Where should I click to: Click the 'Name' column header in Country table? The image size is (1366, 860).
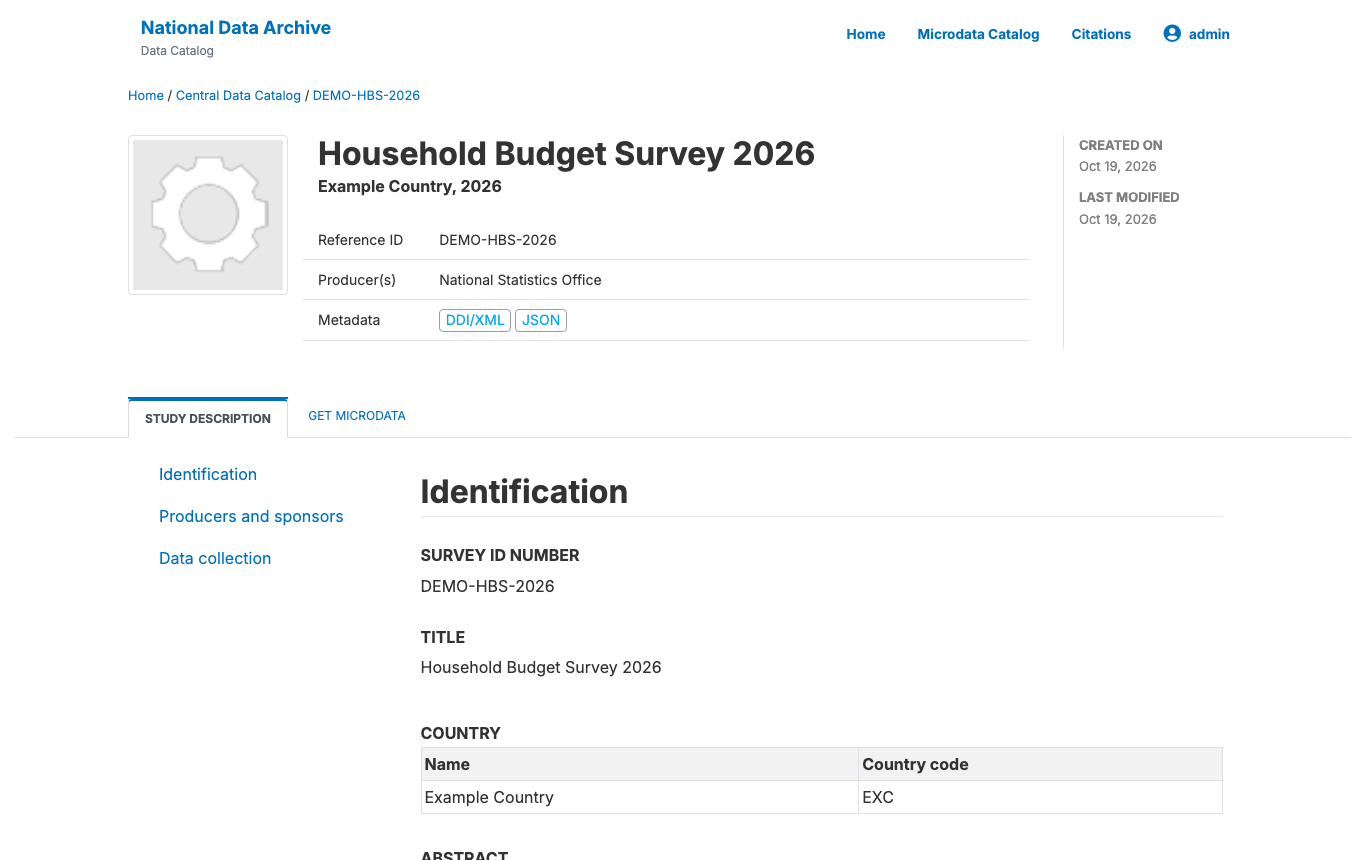(639, 764)
